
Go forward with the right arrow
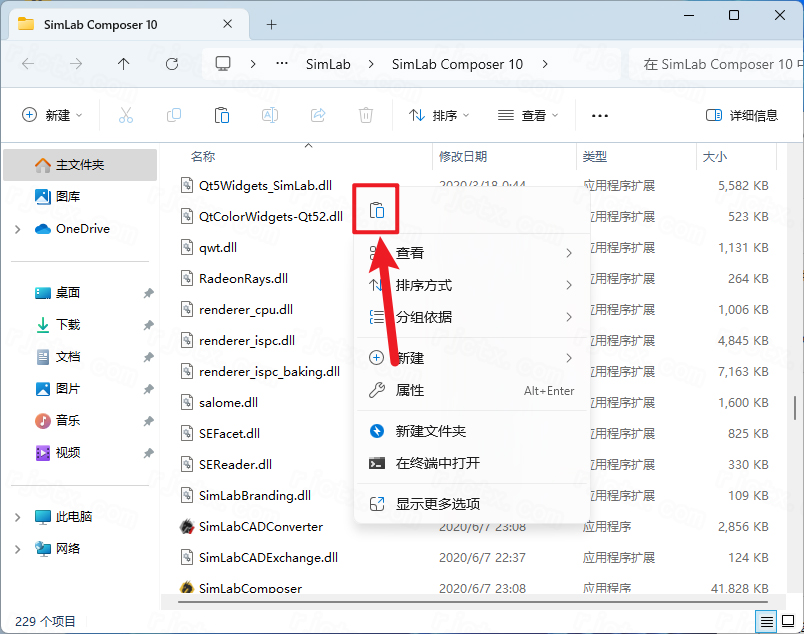pos(76,64)
